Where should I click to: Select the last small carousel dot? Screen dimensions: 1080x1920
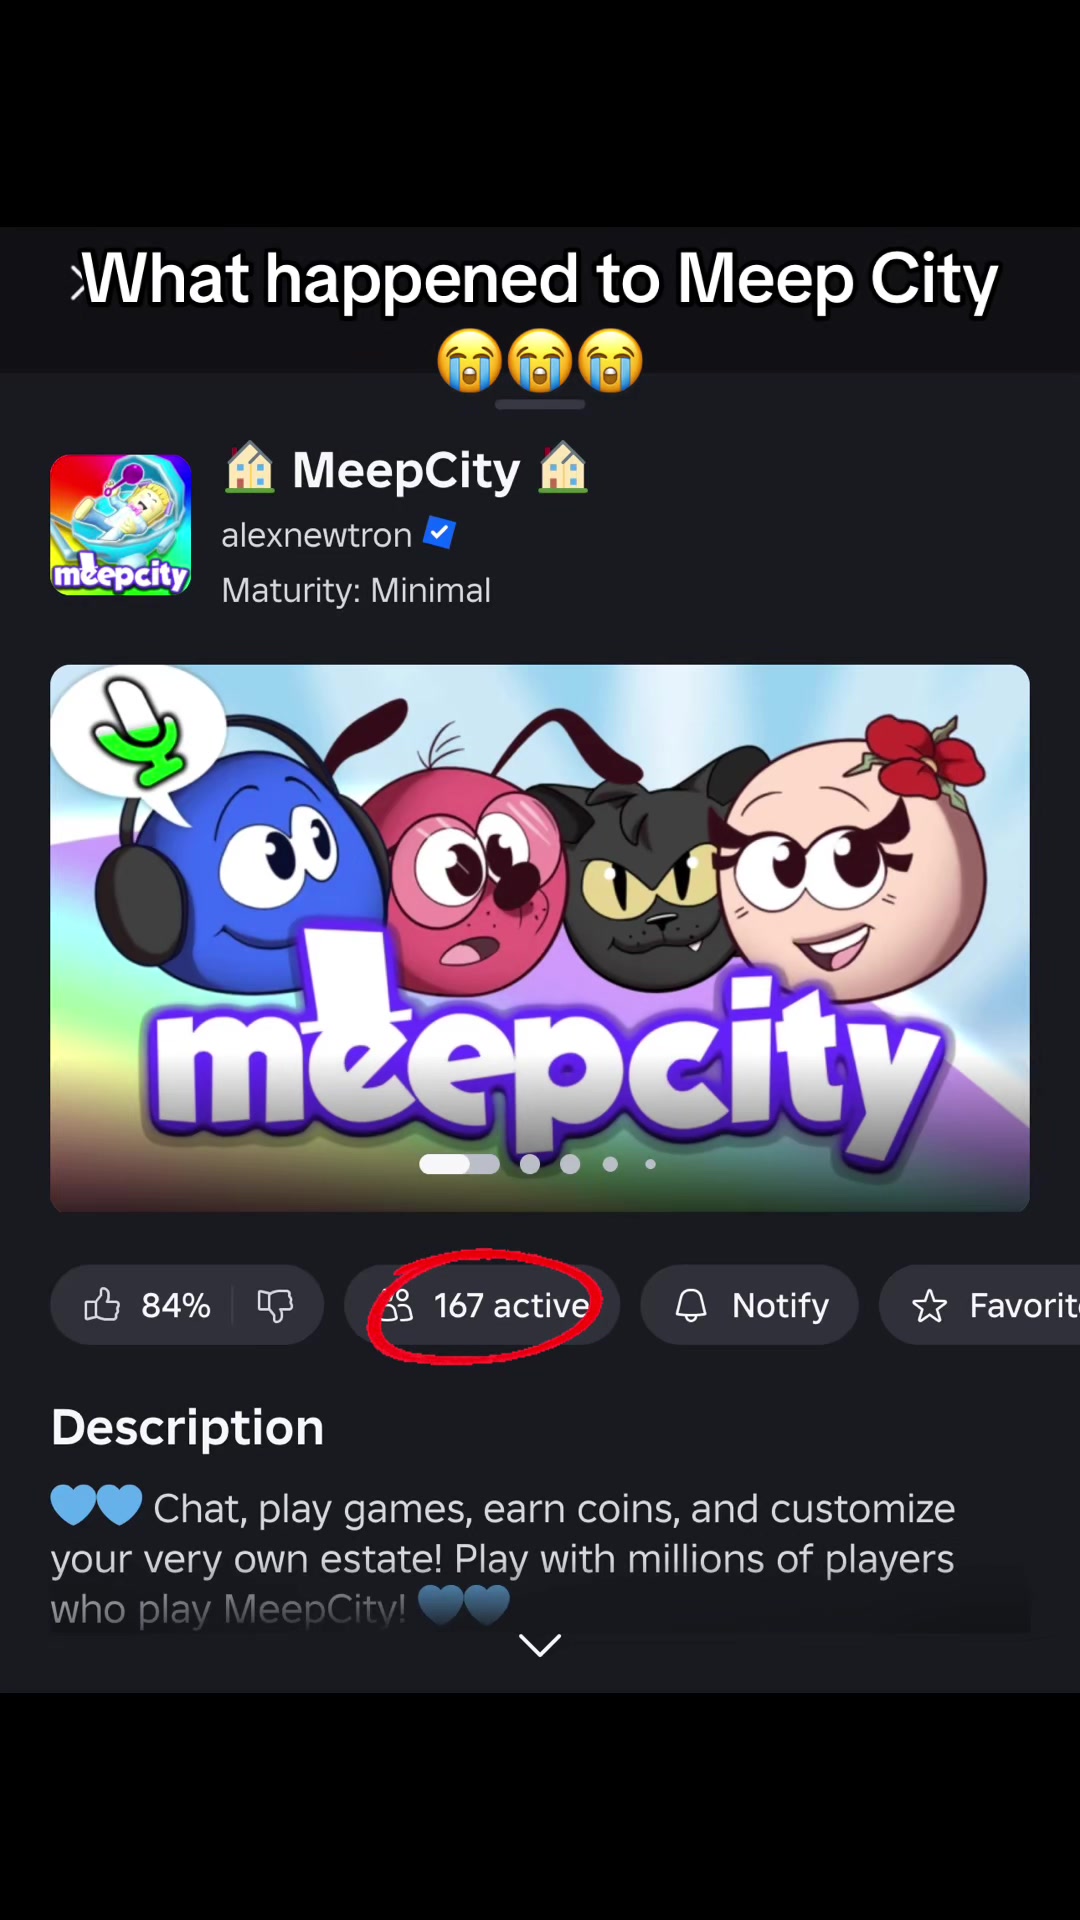pos(650,1164)
